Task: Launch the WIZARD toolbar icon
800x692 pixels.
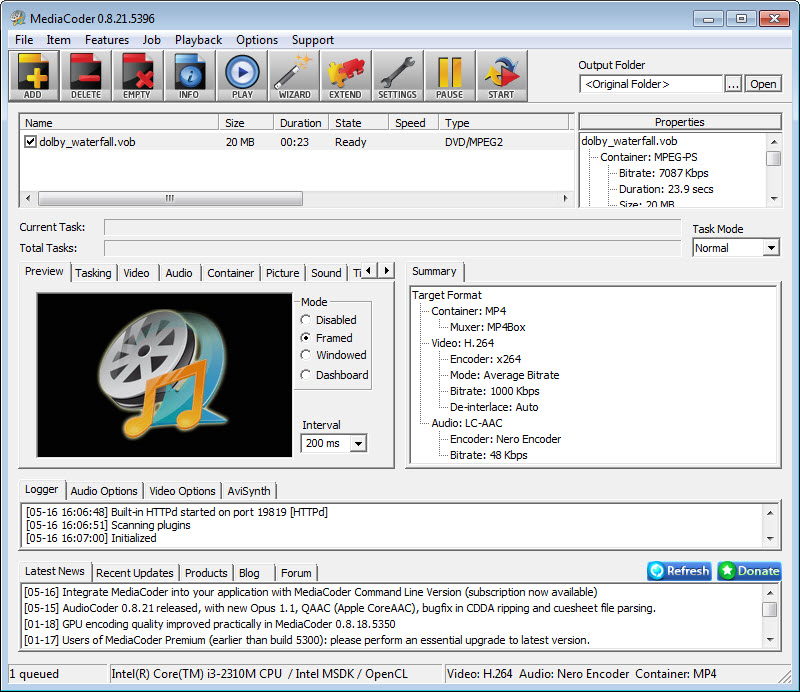Action: (294, 76)
